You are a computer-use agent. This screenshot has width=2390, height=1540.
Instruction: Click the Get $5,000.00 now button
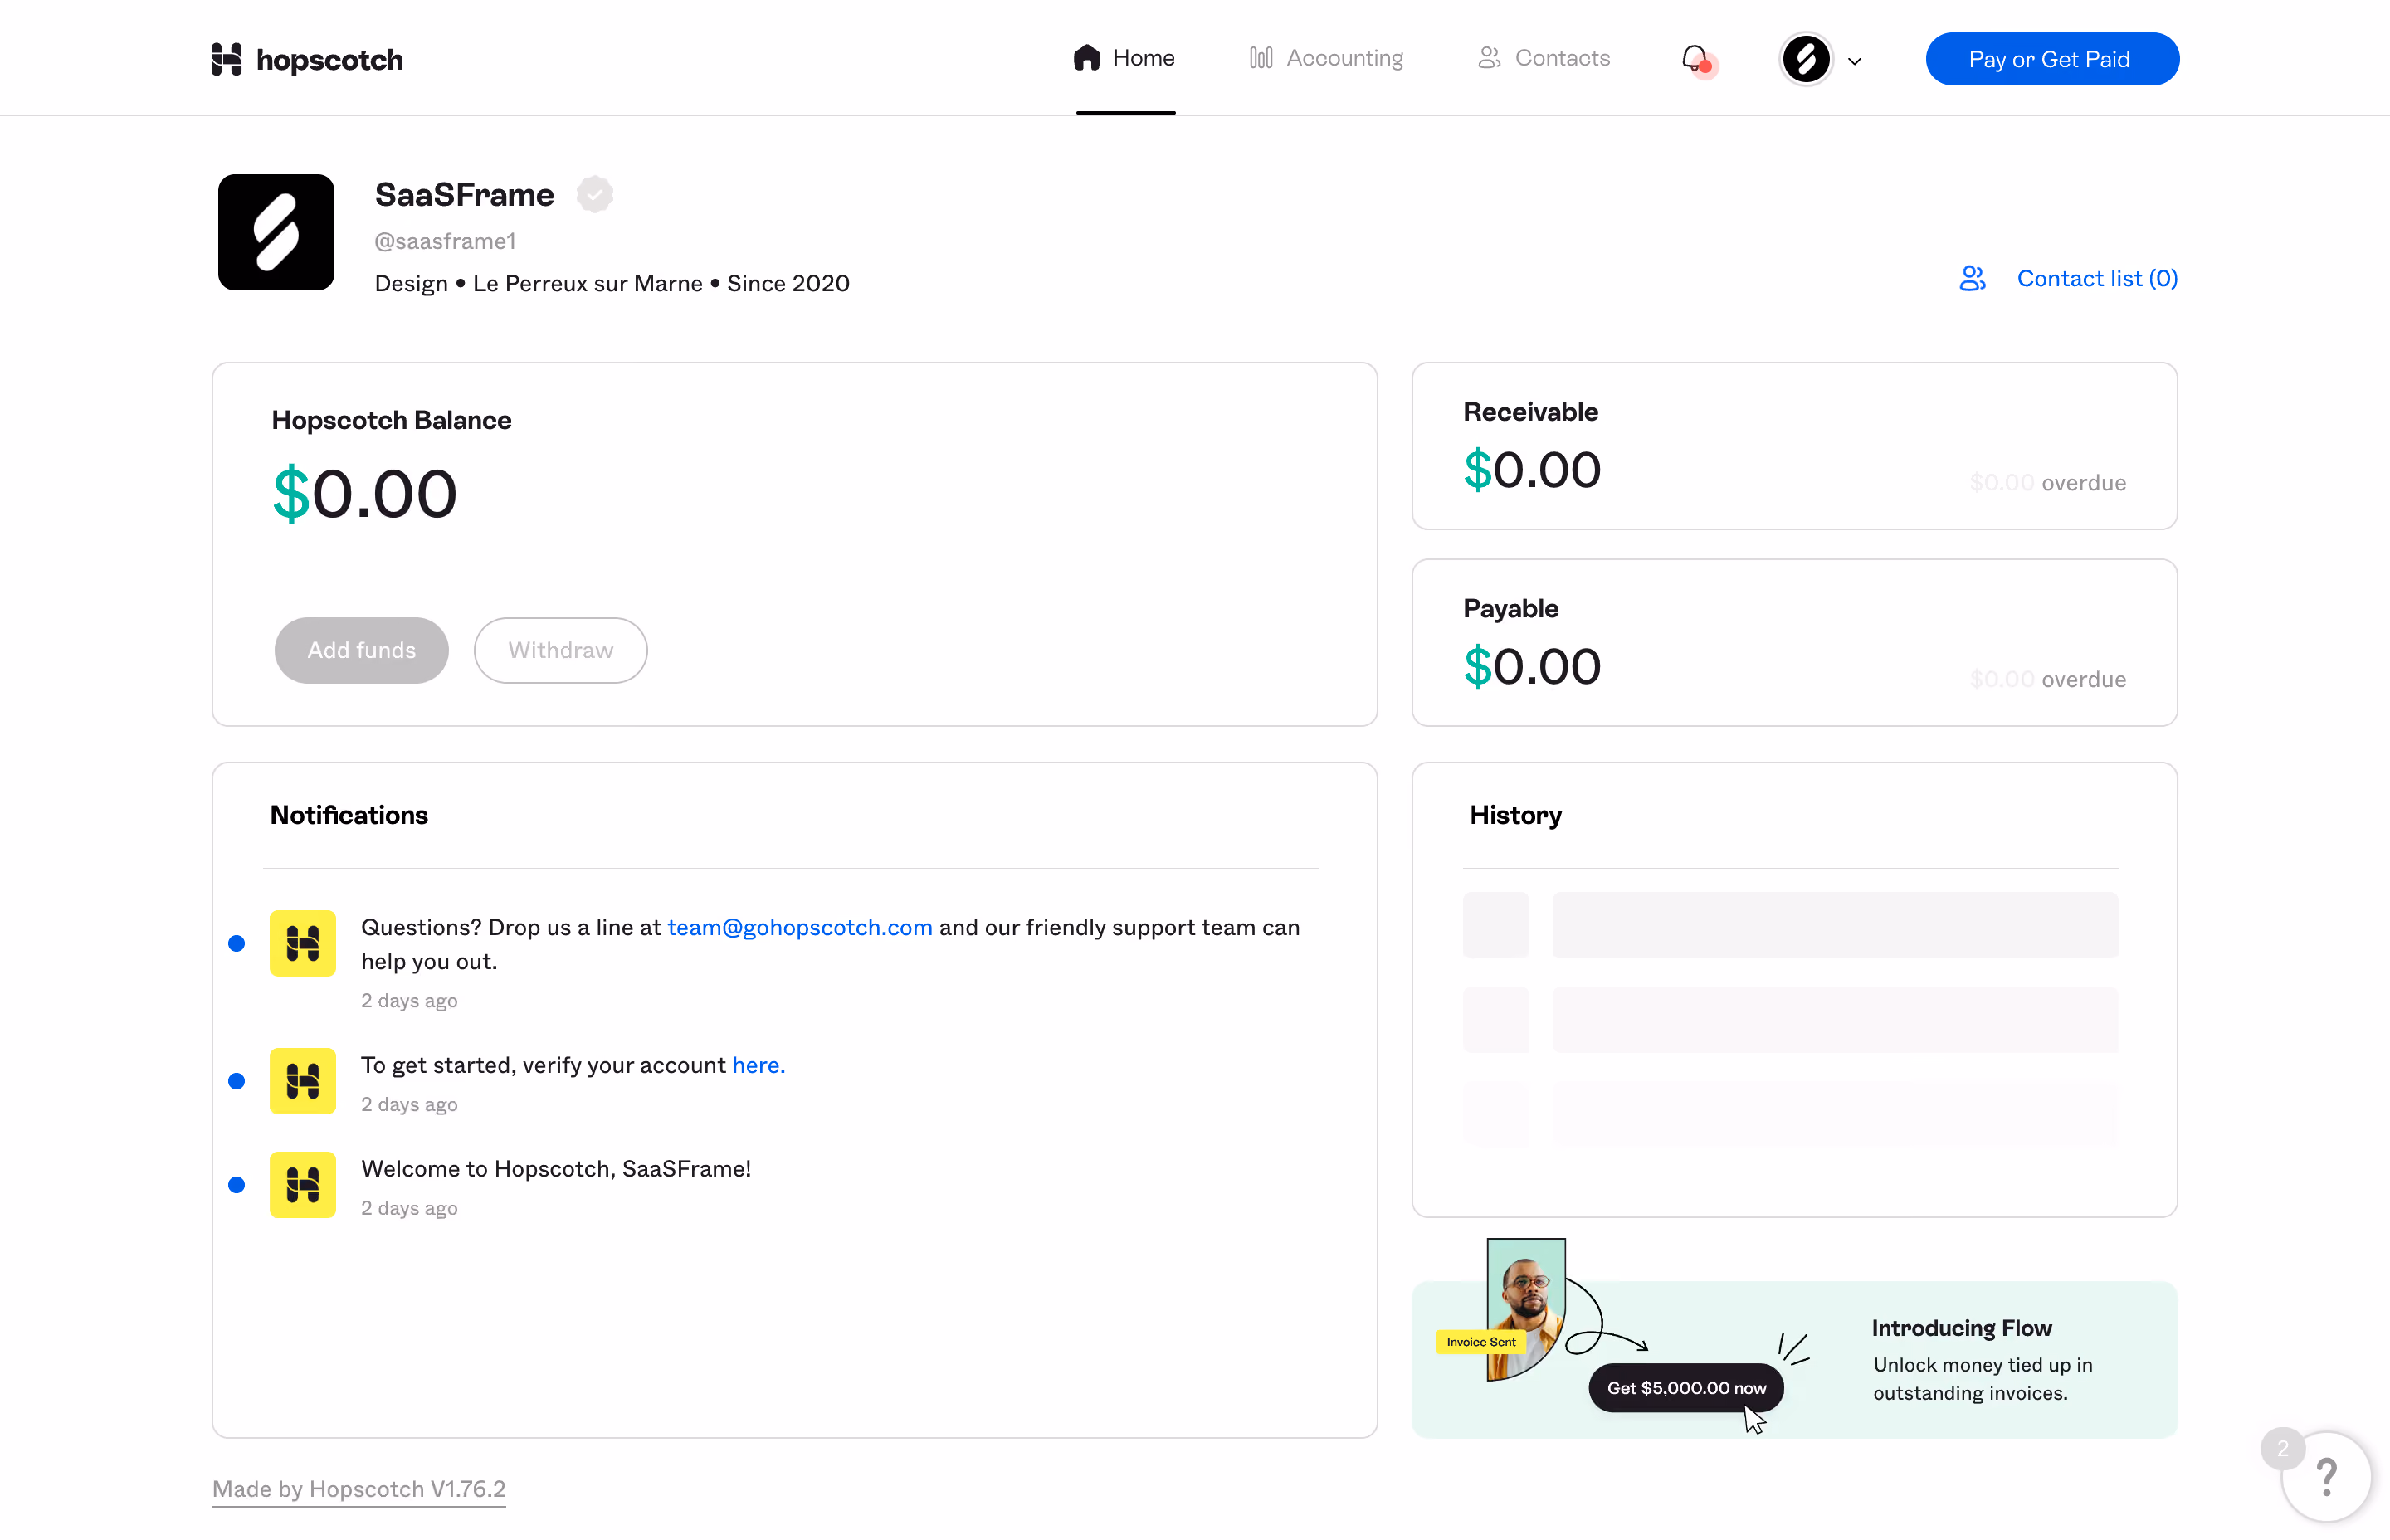[x=1686, y=1388]
